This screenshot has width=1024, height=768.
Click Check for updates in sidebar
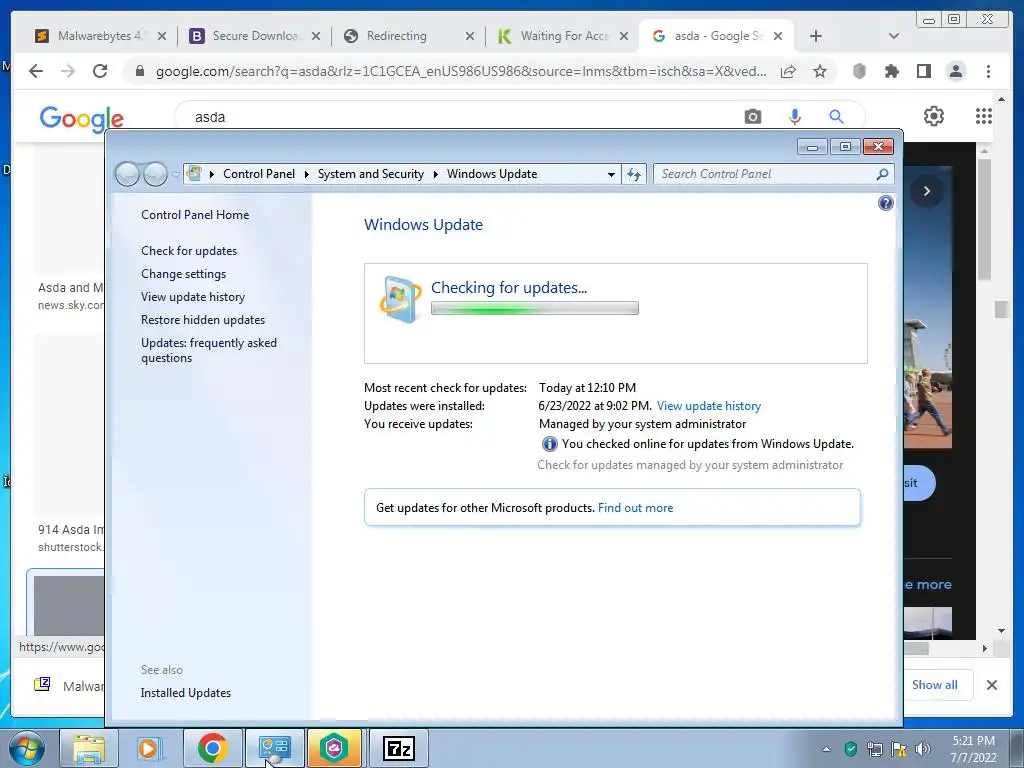(x=189, y=251)
